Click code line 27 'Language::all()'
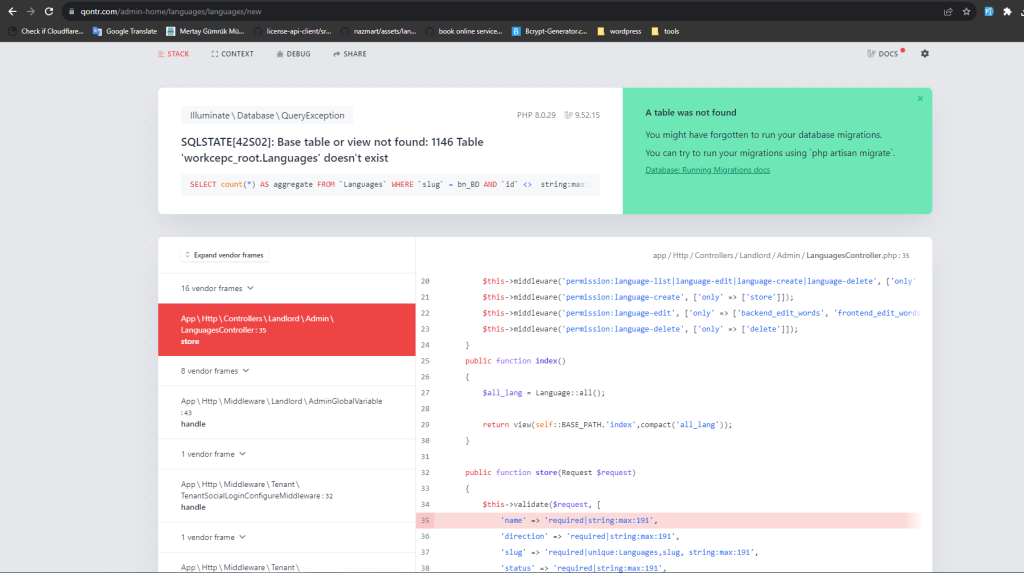1024x573 pixels. 543,393
